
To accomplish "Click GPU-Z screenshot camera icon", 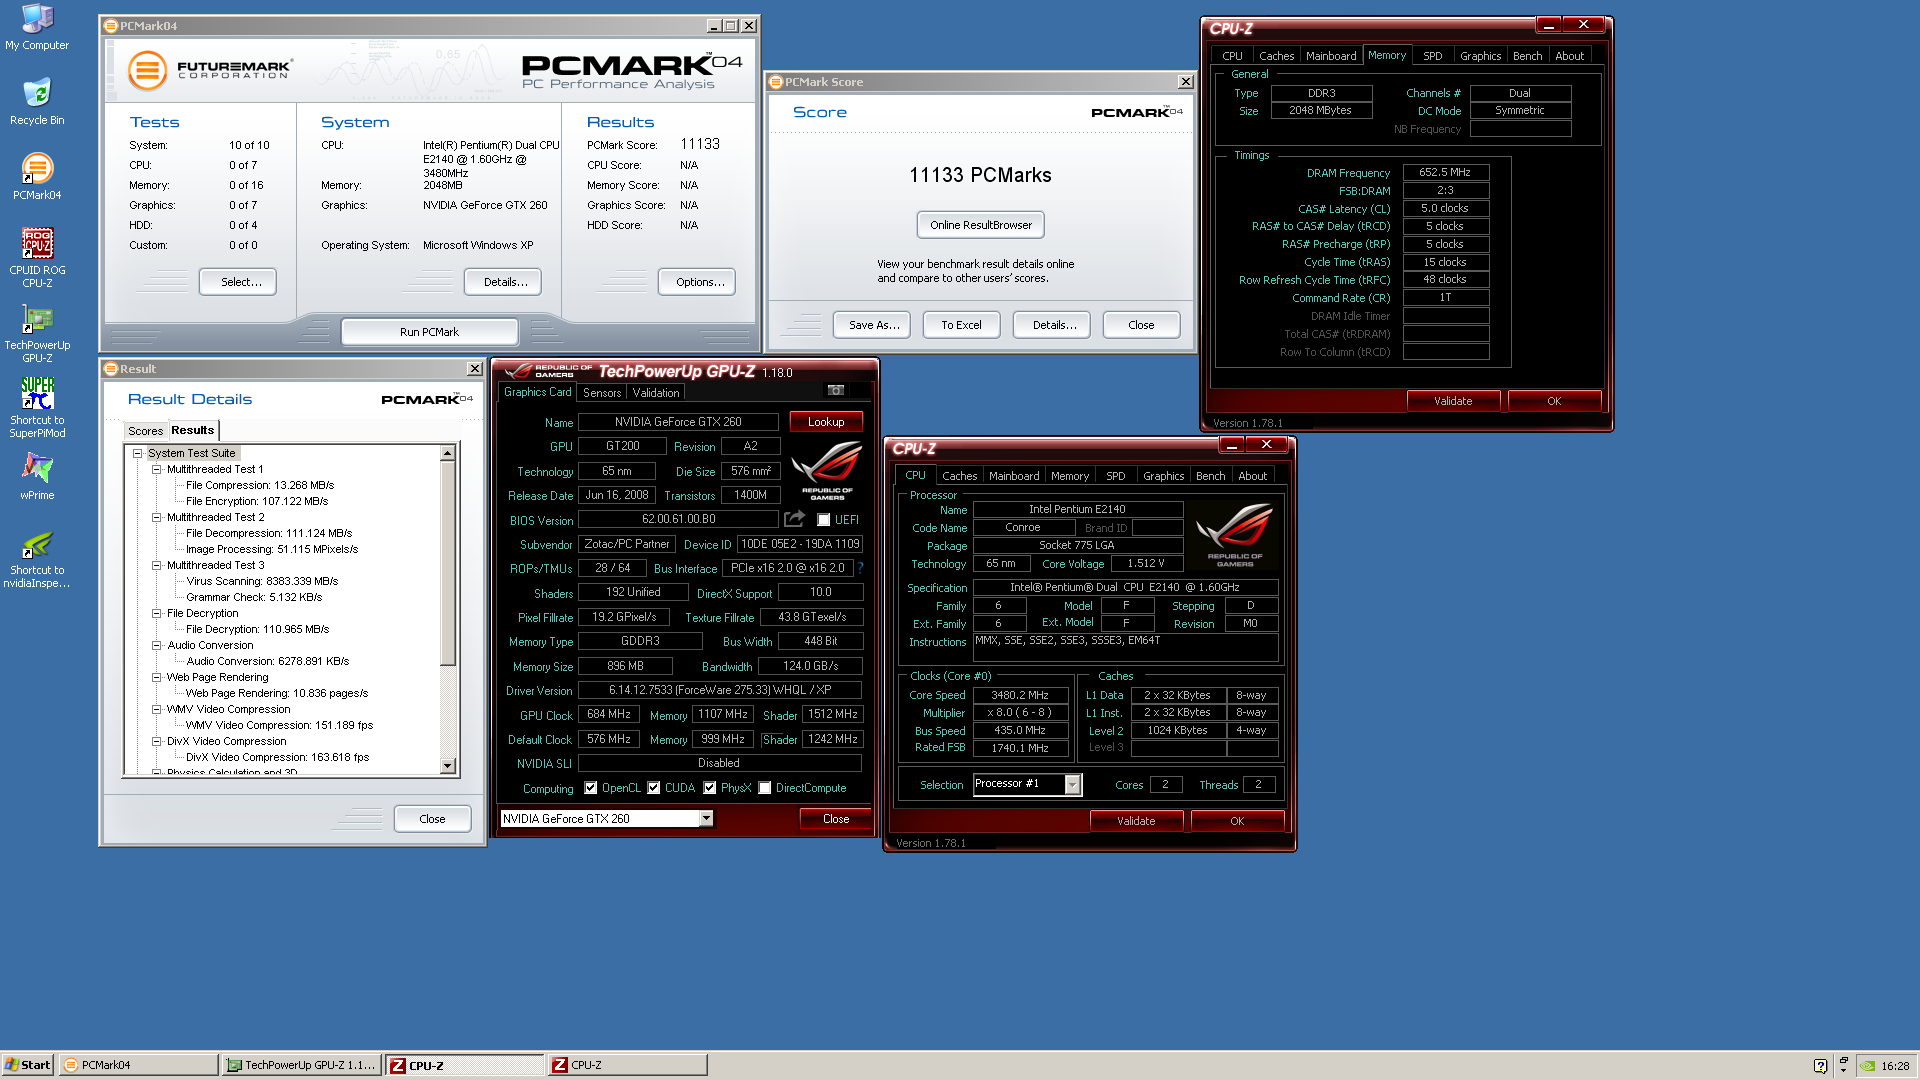I will (x=836, y=391).
